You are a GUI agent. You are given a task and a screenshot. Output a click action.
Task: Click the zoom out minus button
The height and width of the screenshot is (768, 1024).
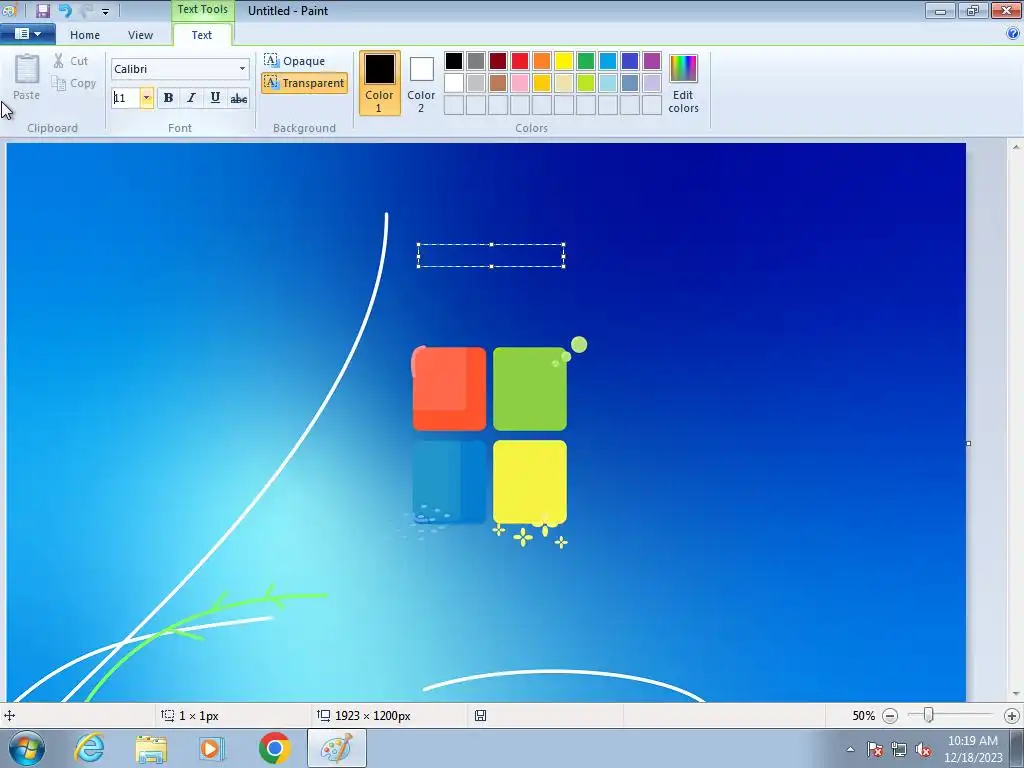tap(890, 716)
